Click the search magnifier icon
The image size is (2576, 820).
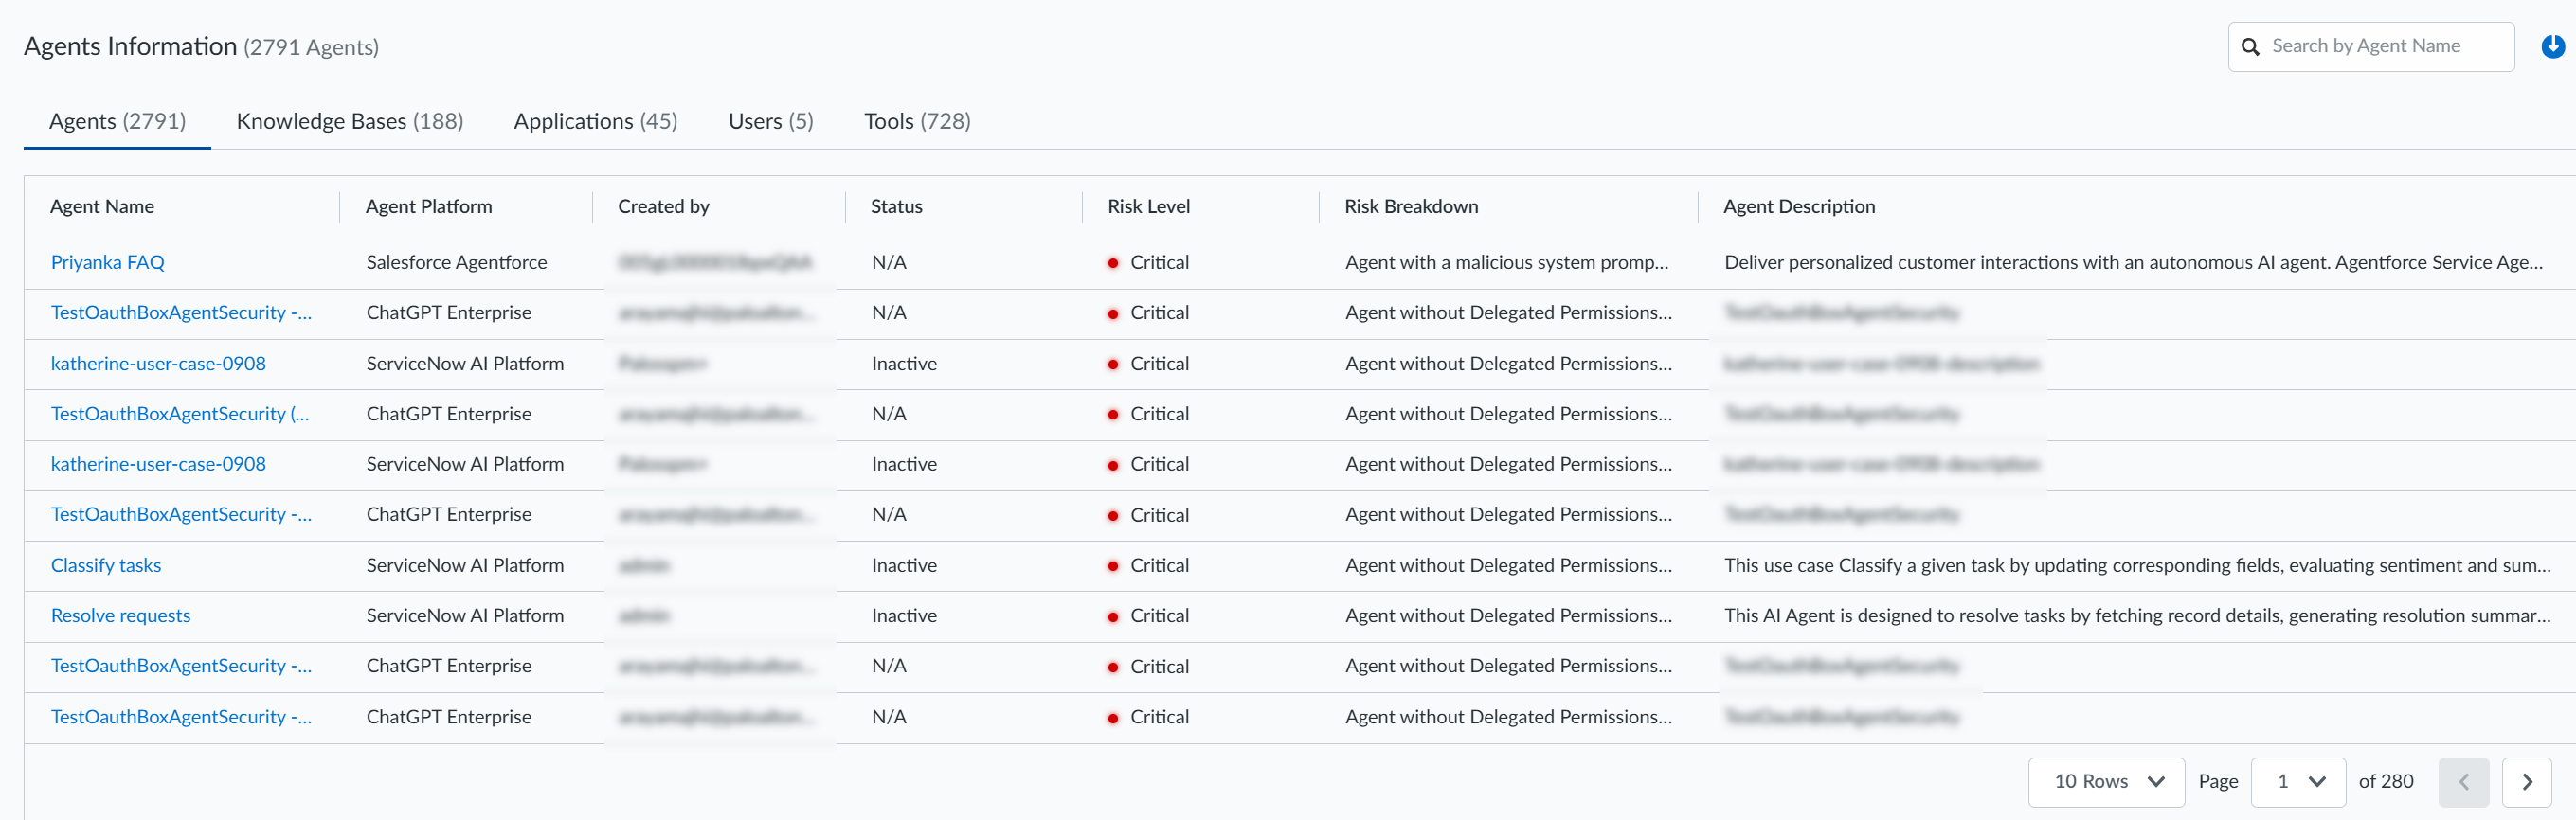click(x=2250, y=47)
